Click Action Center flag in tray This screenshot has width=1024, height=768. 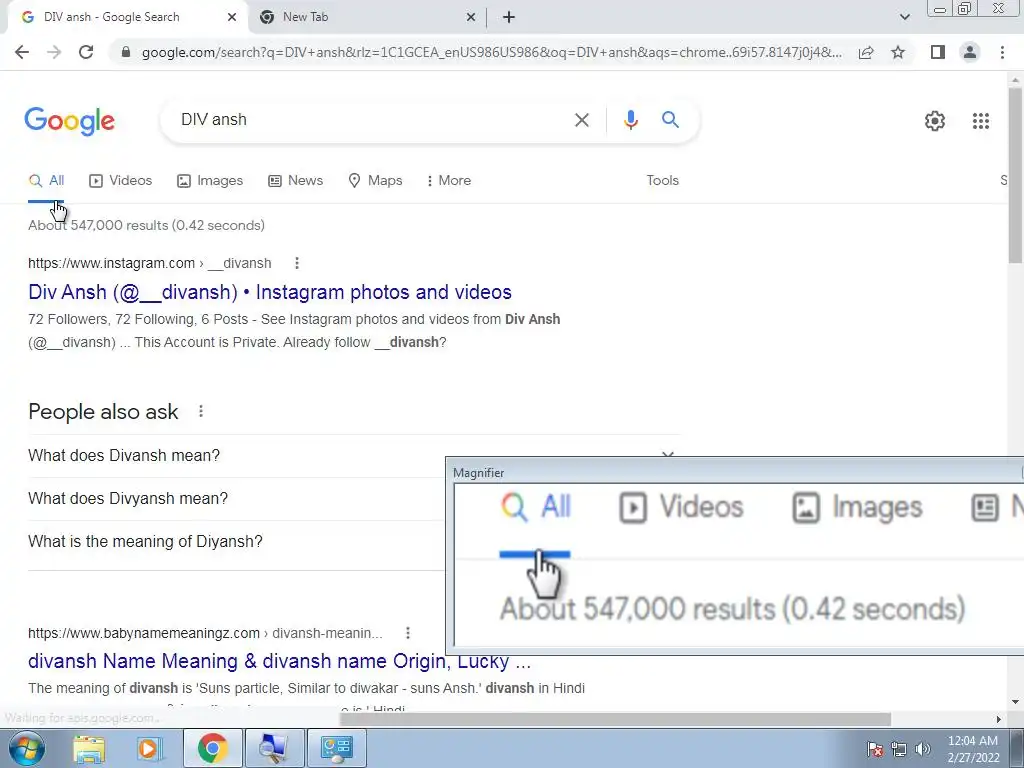pos(875,749)
